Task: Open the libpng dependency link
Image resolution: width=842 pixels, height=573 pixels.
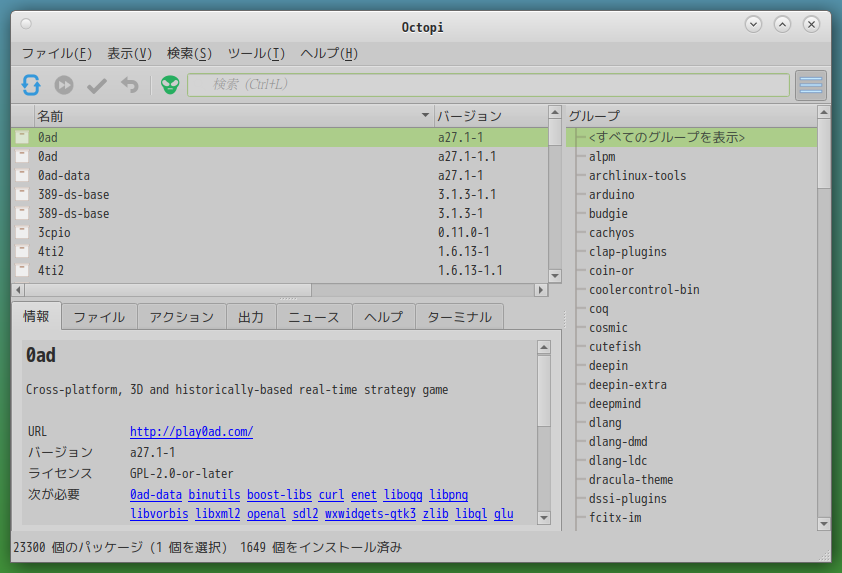Action: [448, 495]
